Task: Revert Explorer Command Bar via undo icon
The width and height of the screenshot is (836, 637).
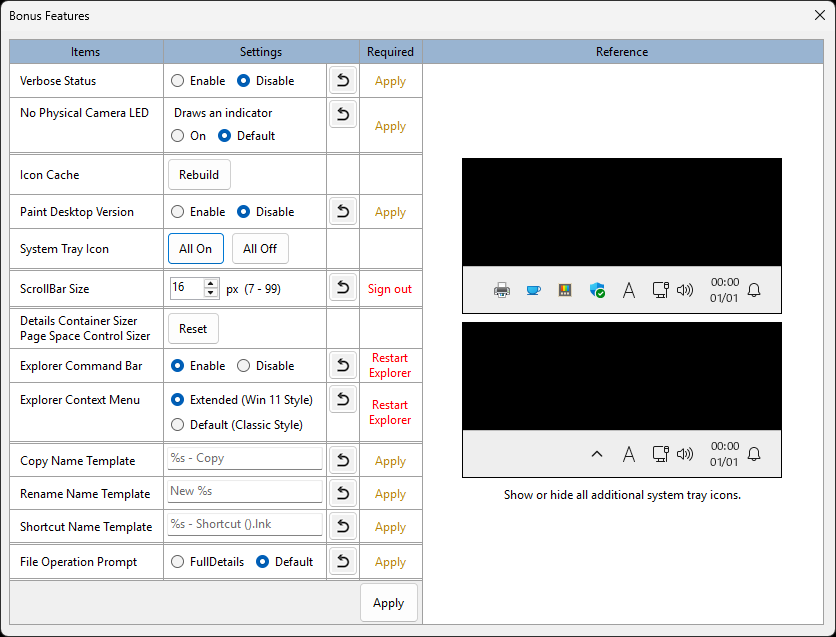Action: point(343,365)
